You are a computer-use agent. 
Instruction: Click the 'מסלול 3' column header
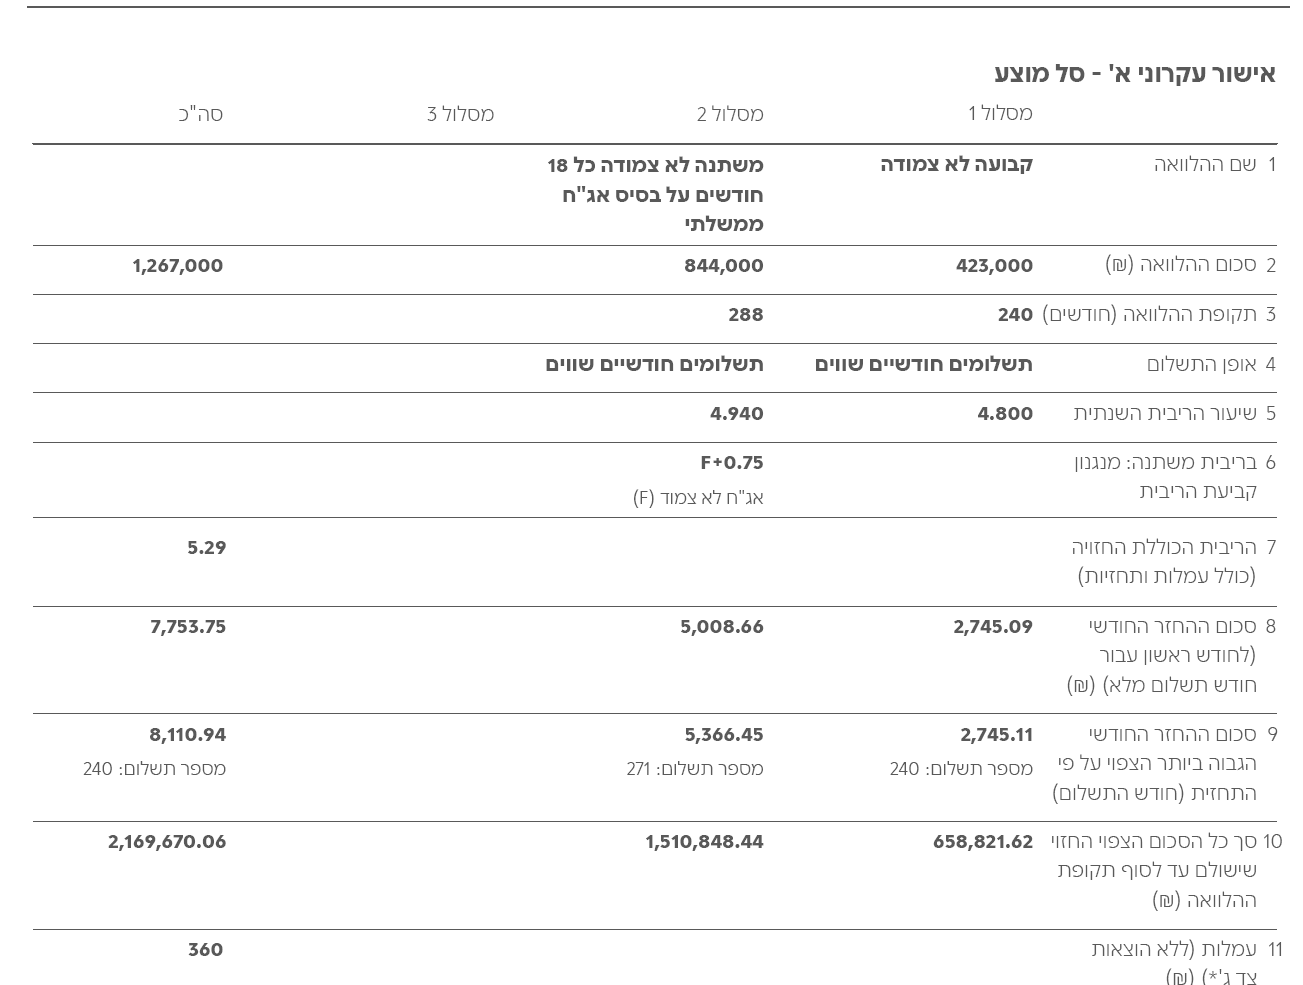pyautogui.click(x=460, y=114)
